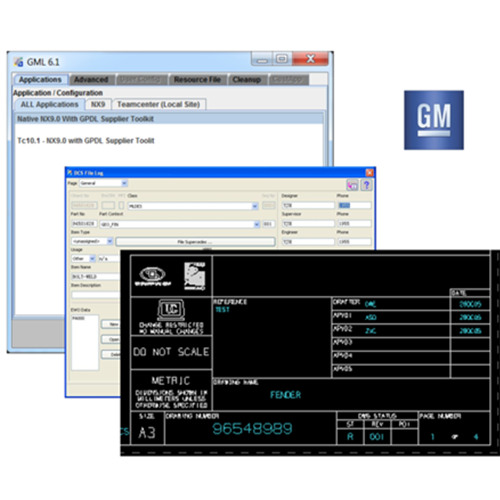The image size is (500, 500).
Task: Switch to the Advanced tab
Action: [91, 79]
